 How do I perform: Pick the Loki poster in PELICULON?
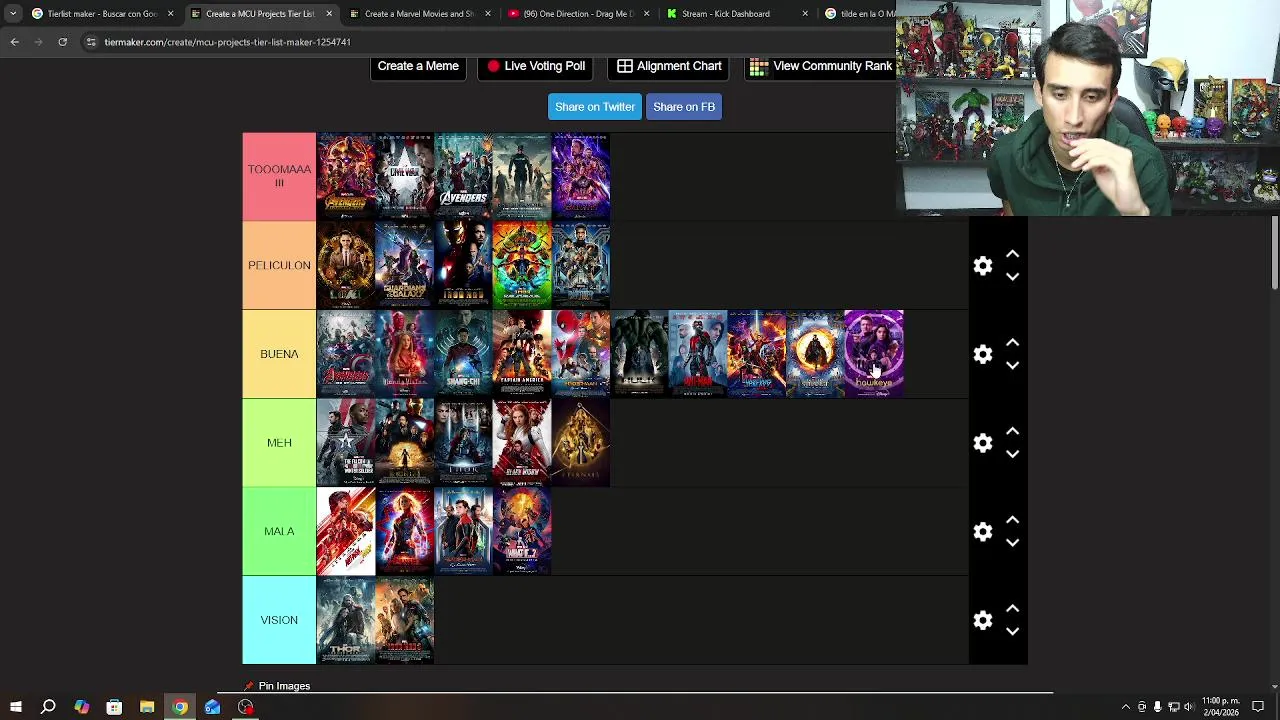346,265
